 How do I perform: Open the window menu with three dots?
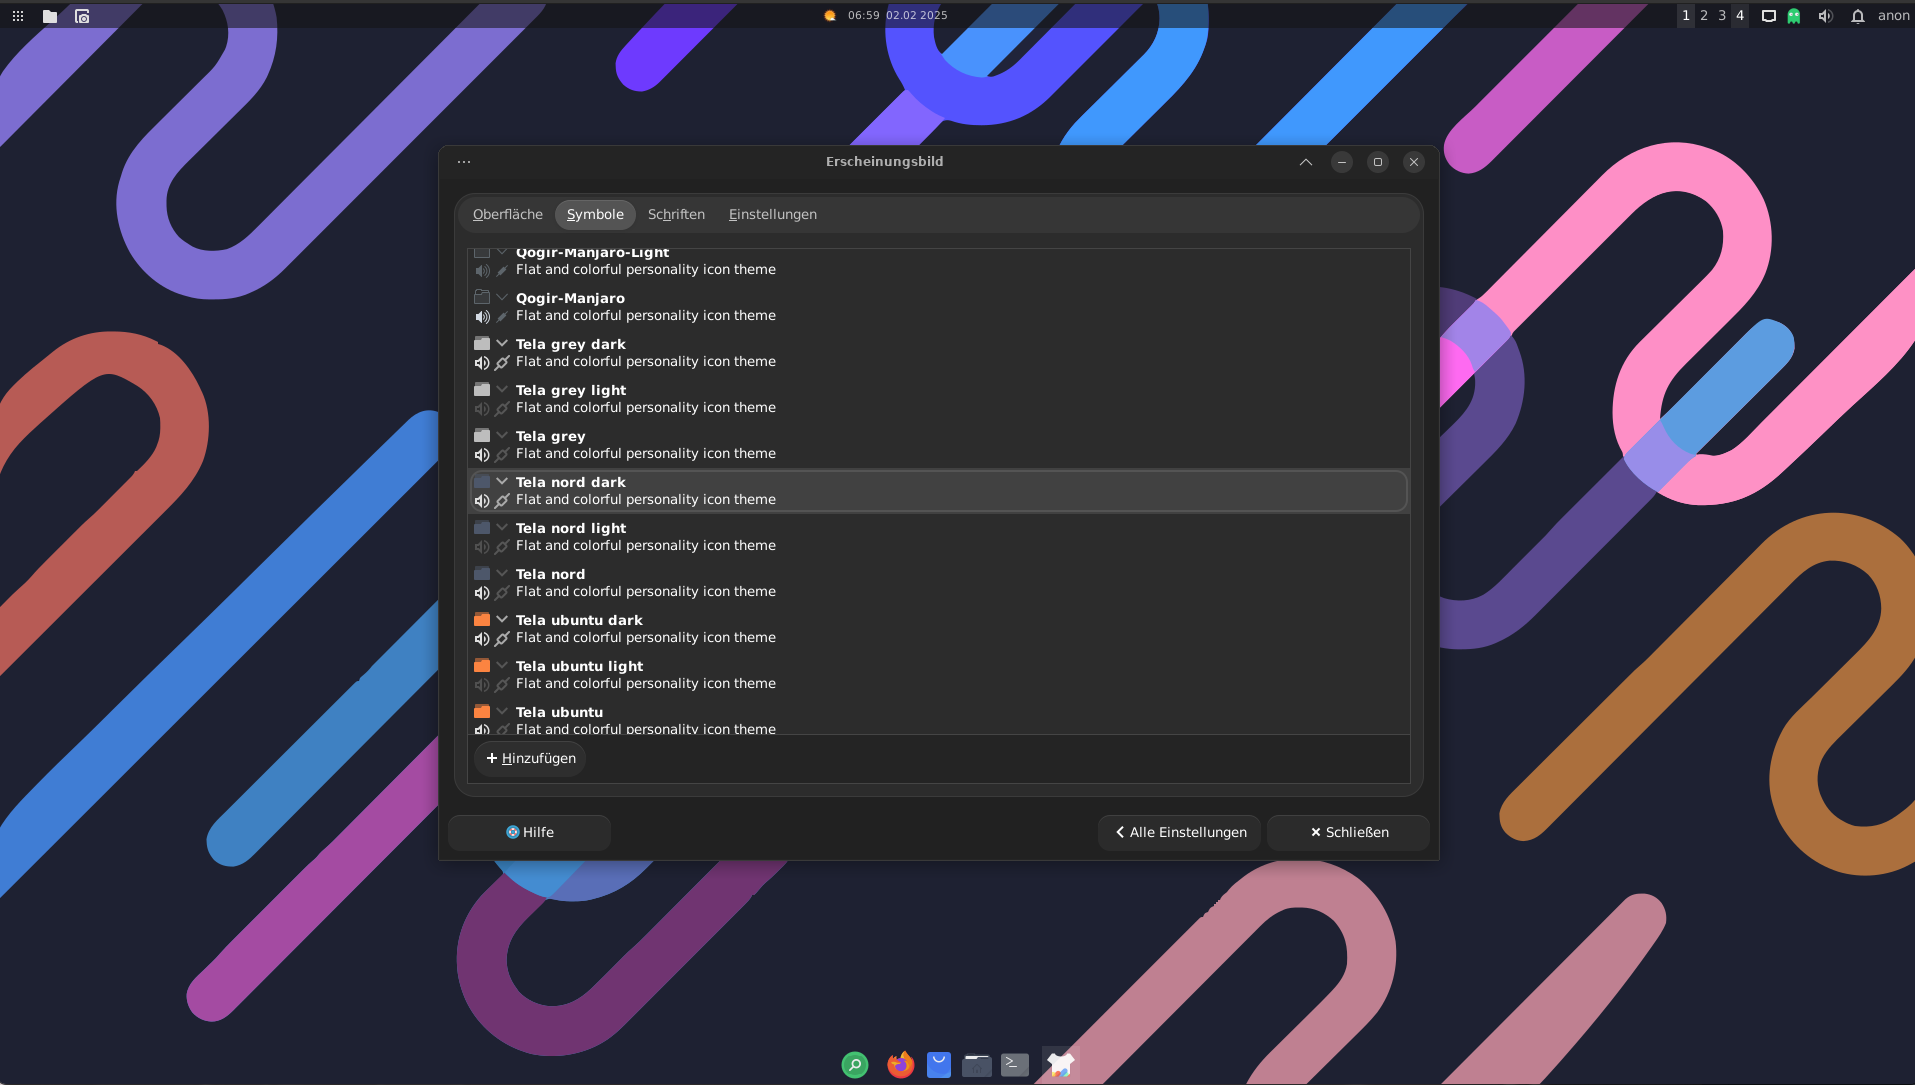tap(464, 162)
